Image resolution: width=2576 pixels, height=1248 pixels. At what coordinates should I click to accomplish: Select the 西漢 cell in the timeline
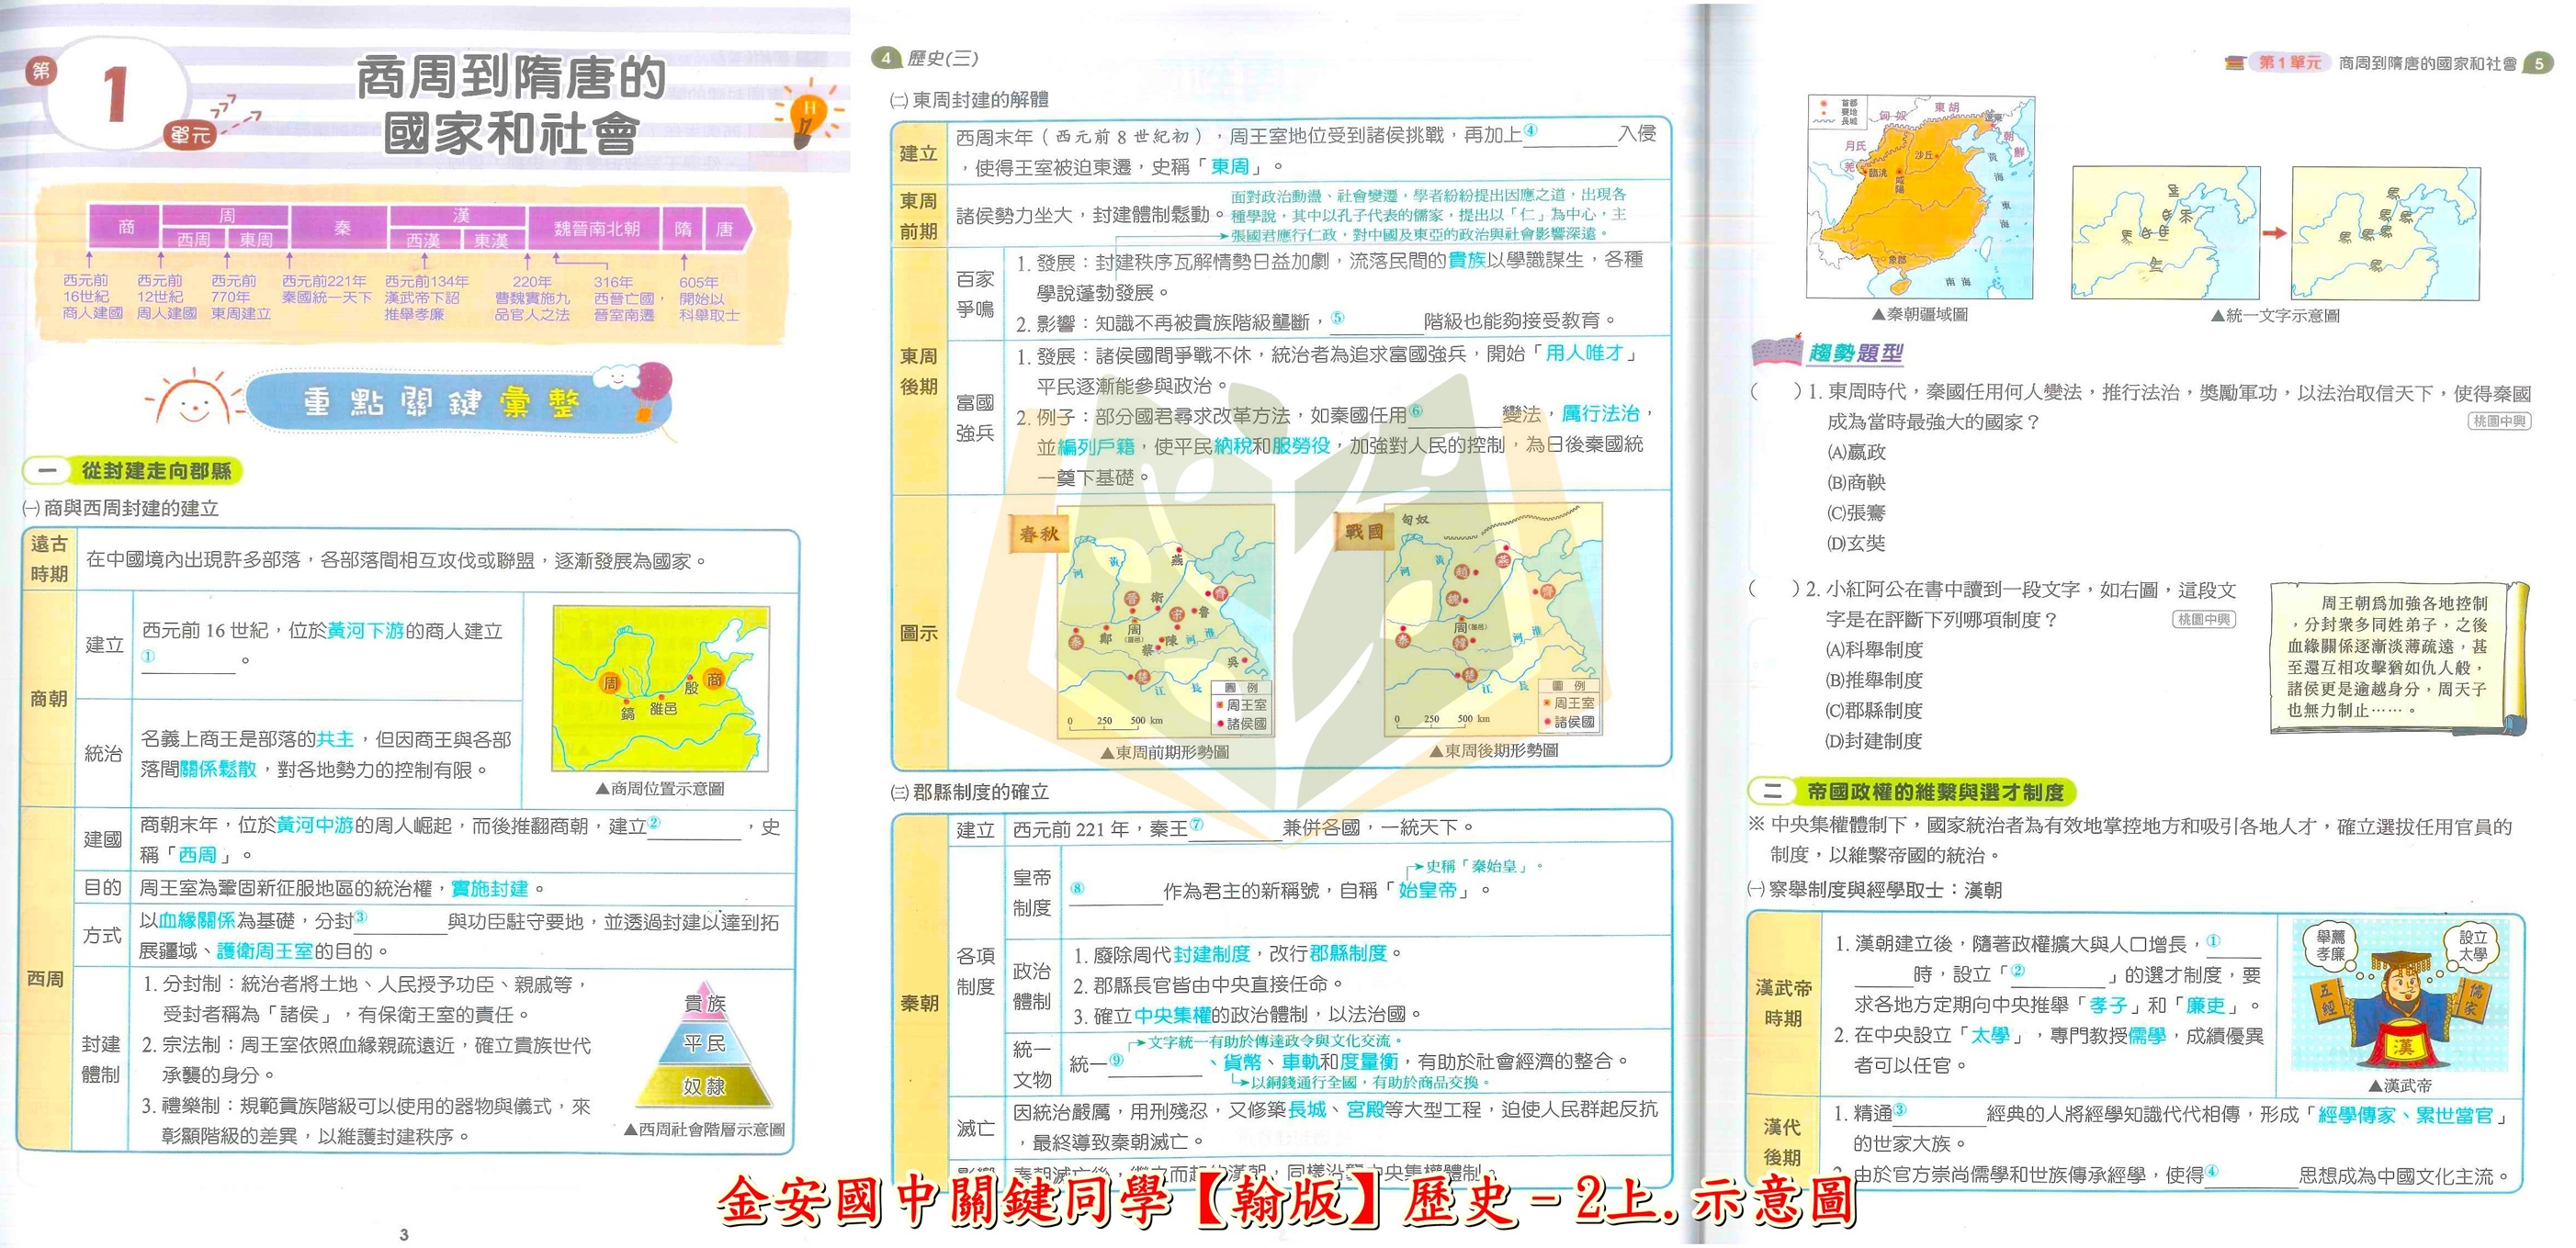tap(424, 240)
